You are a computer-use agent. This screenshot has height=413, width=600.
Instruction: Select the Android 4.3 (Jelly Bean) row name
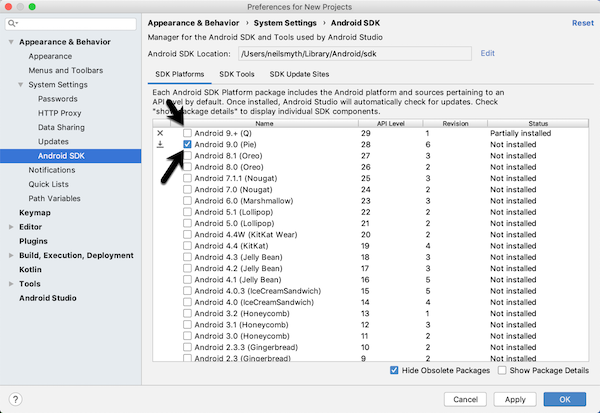pyautogui.click(x=238, y=257)
